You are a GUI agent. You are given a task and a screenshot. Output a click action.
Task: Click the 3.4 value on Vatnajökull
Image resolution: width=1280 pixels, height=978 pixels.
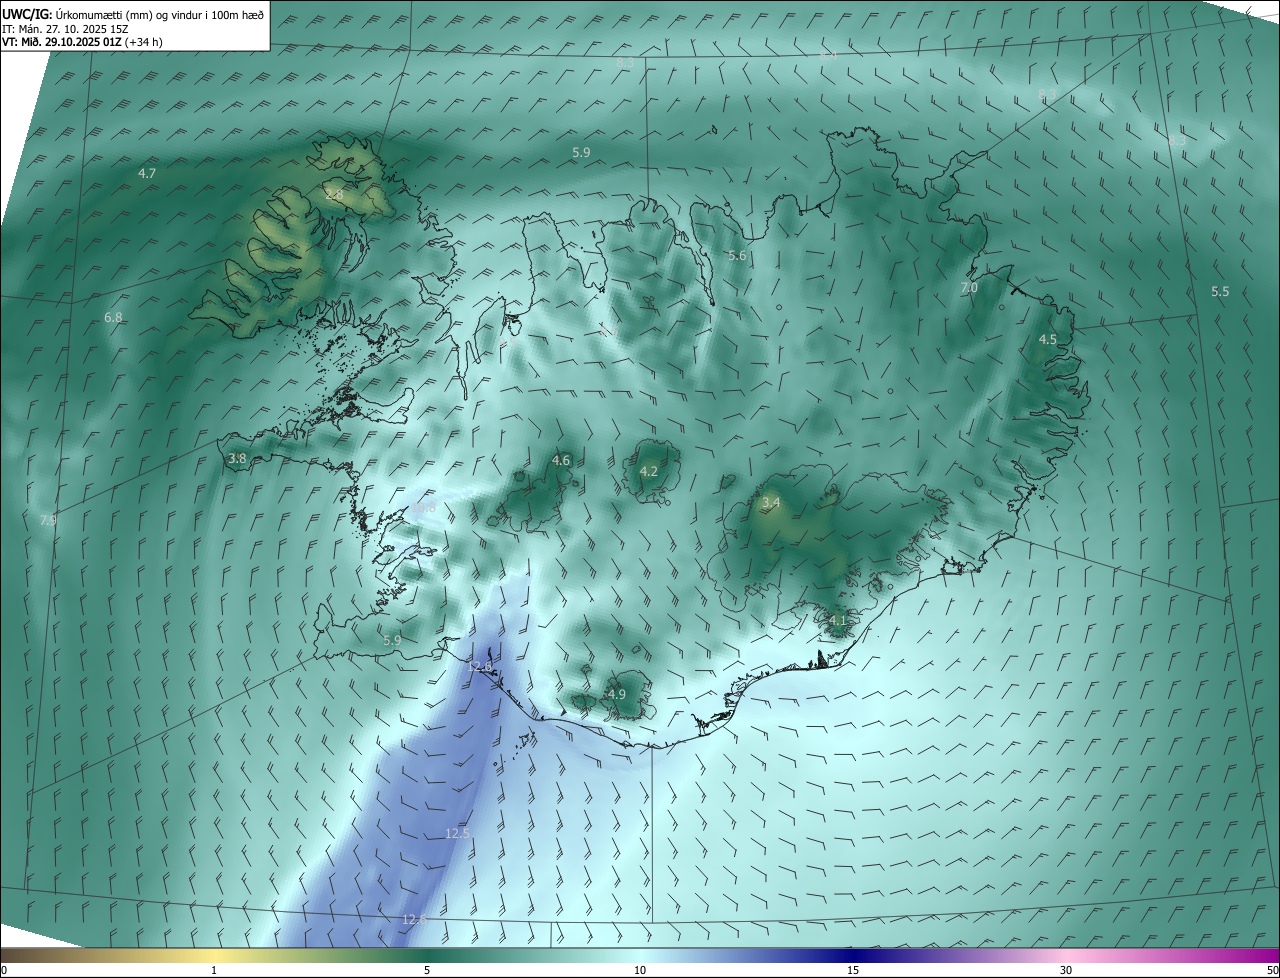[771, 502]
